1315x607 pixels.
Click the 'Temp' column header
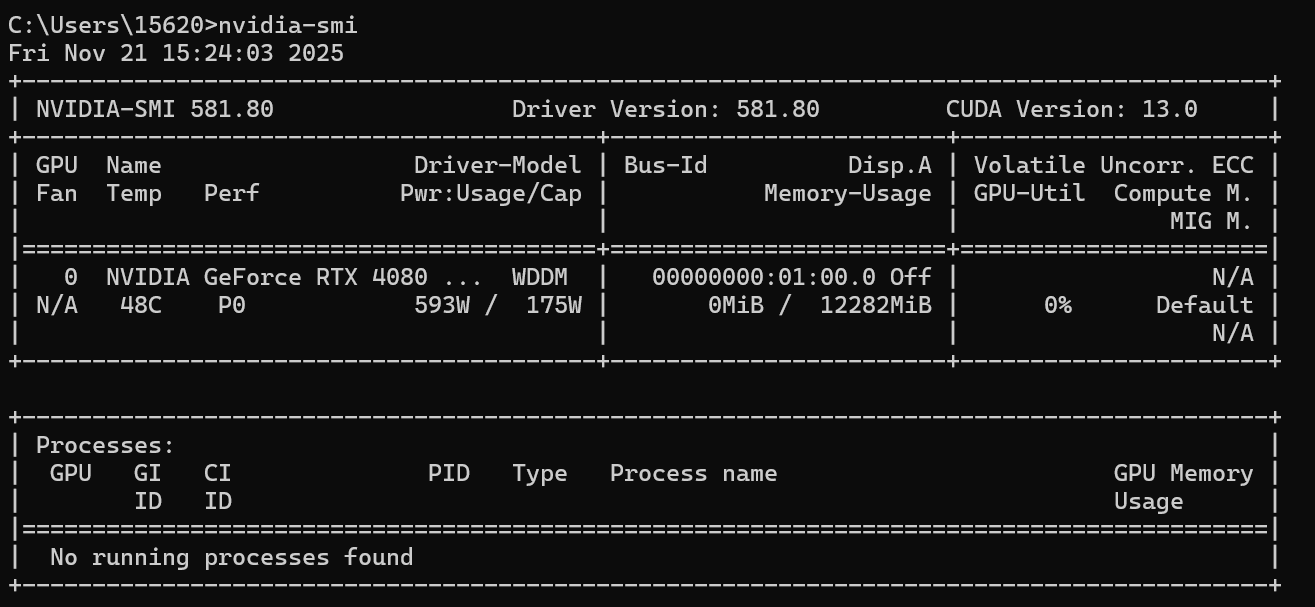(134, 193)
